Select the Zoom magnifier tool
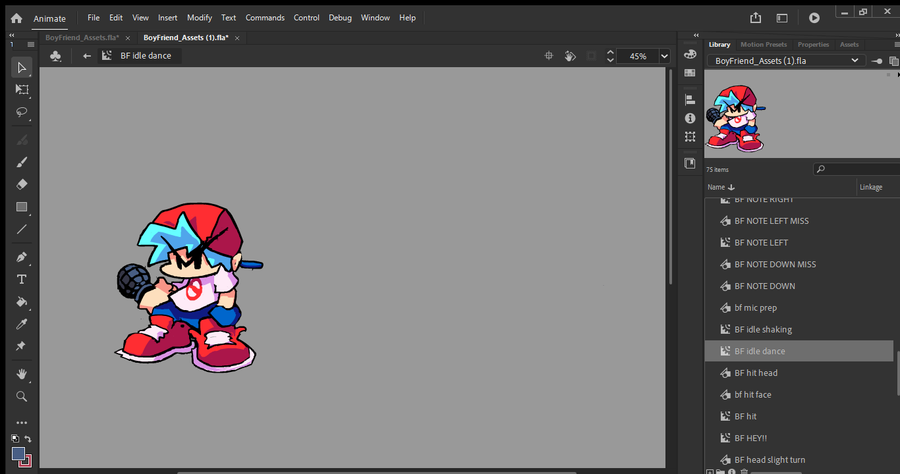The image size is (900, 474). tap(22, 396)
